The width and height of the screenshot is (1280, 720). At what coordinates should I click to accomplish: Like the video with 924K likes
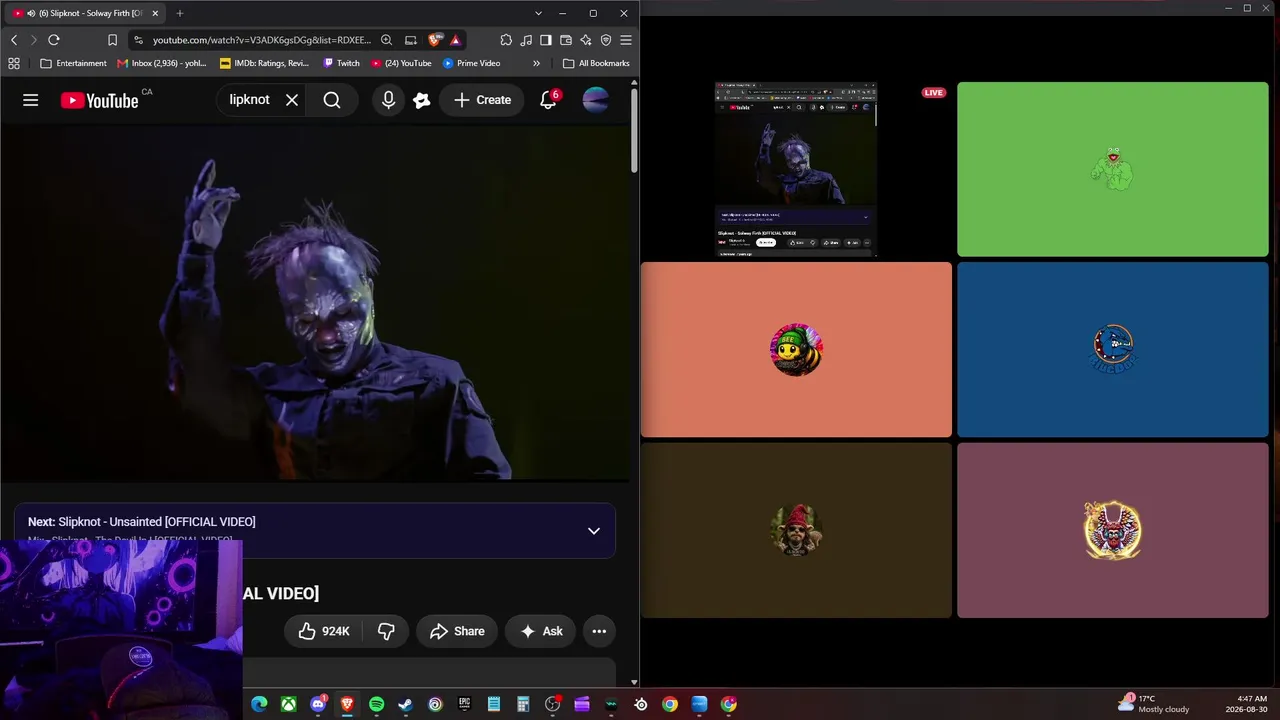pyautogui.click(x=324, y=631)
